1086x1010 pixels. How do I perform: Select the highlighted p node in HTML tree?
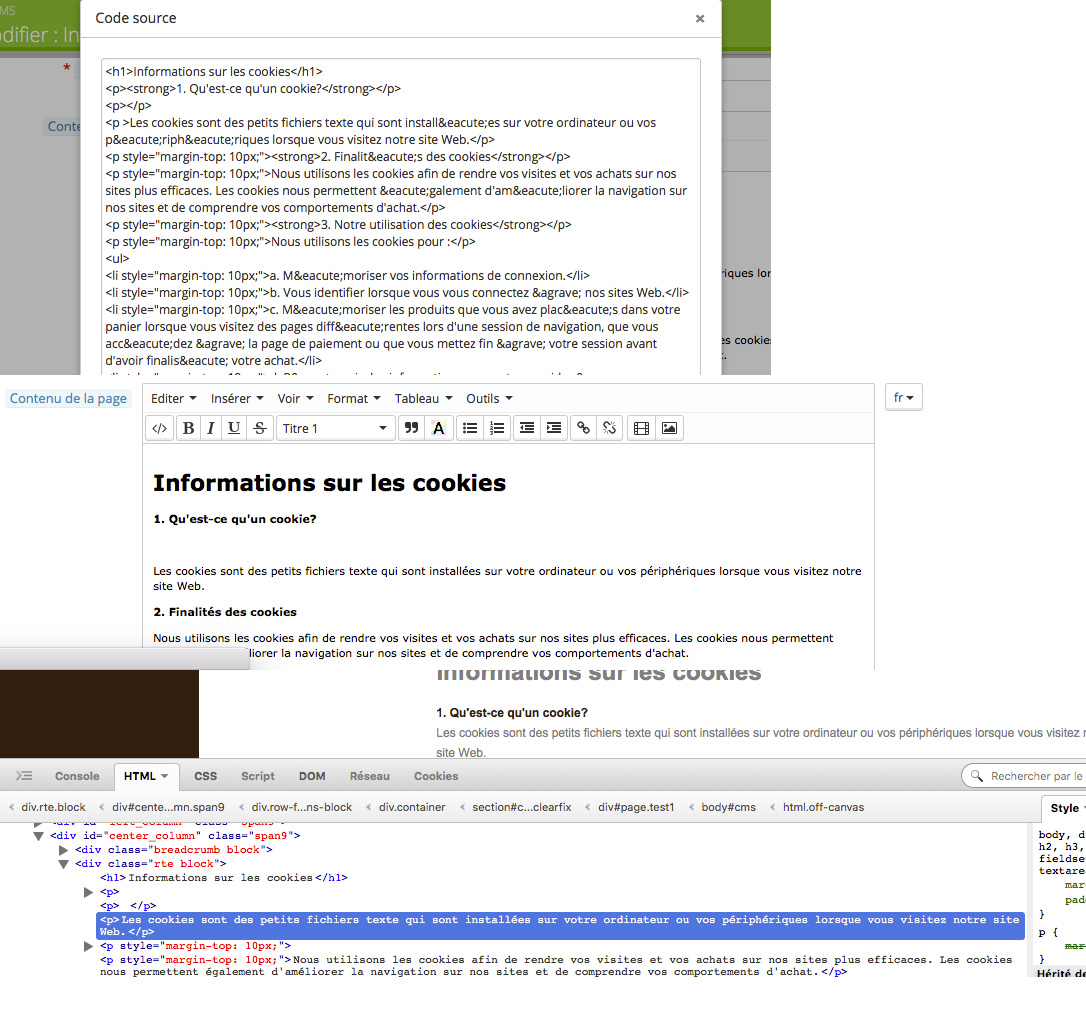point(560,925)
